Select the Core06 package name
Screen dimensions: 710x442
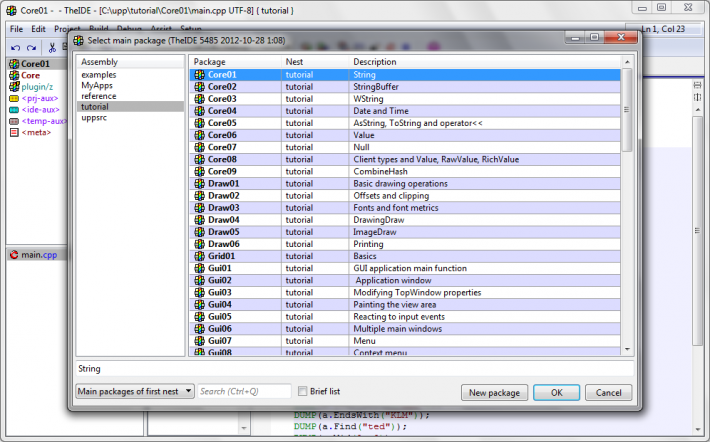[222, 135]
